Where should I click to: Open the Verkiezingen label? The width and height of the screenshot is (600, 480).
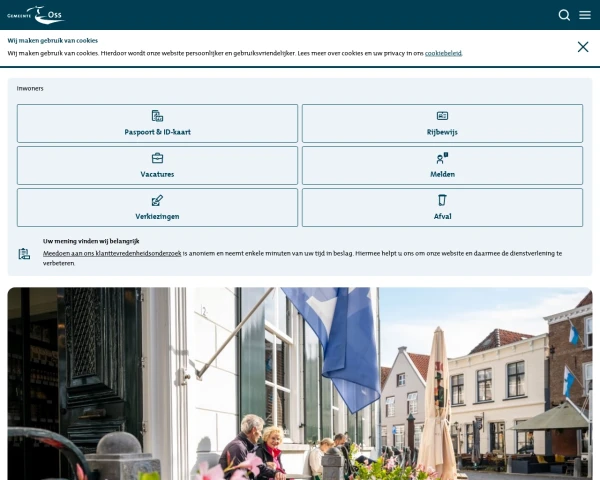coord(157,216)
